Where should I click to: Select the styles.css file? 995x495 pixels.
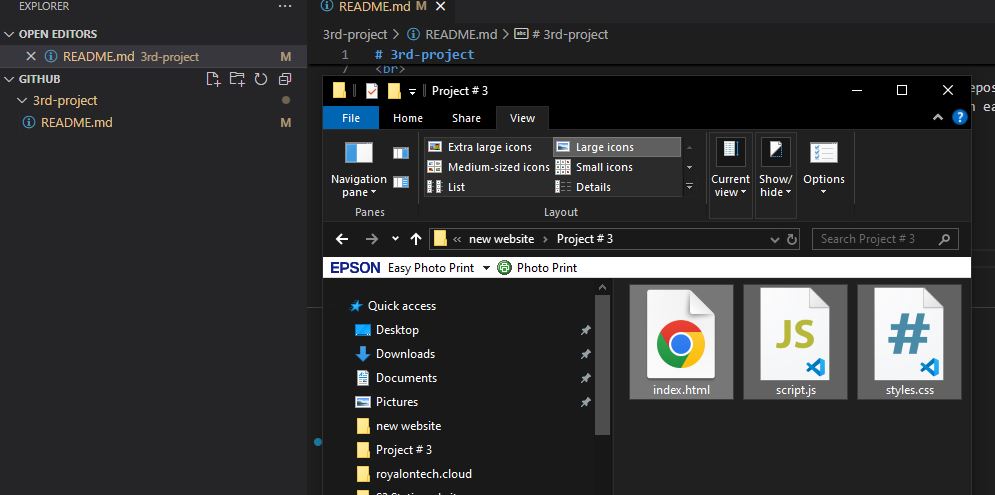pyautogui.click(x=909, y=342)
